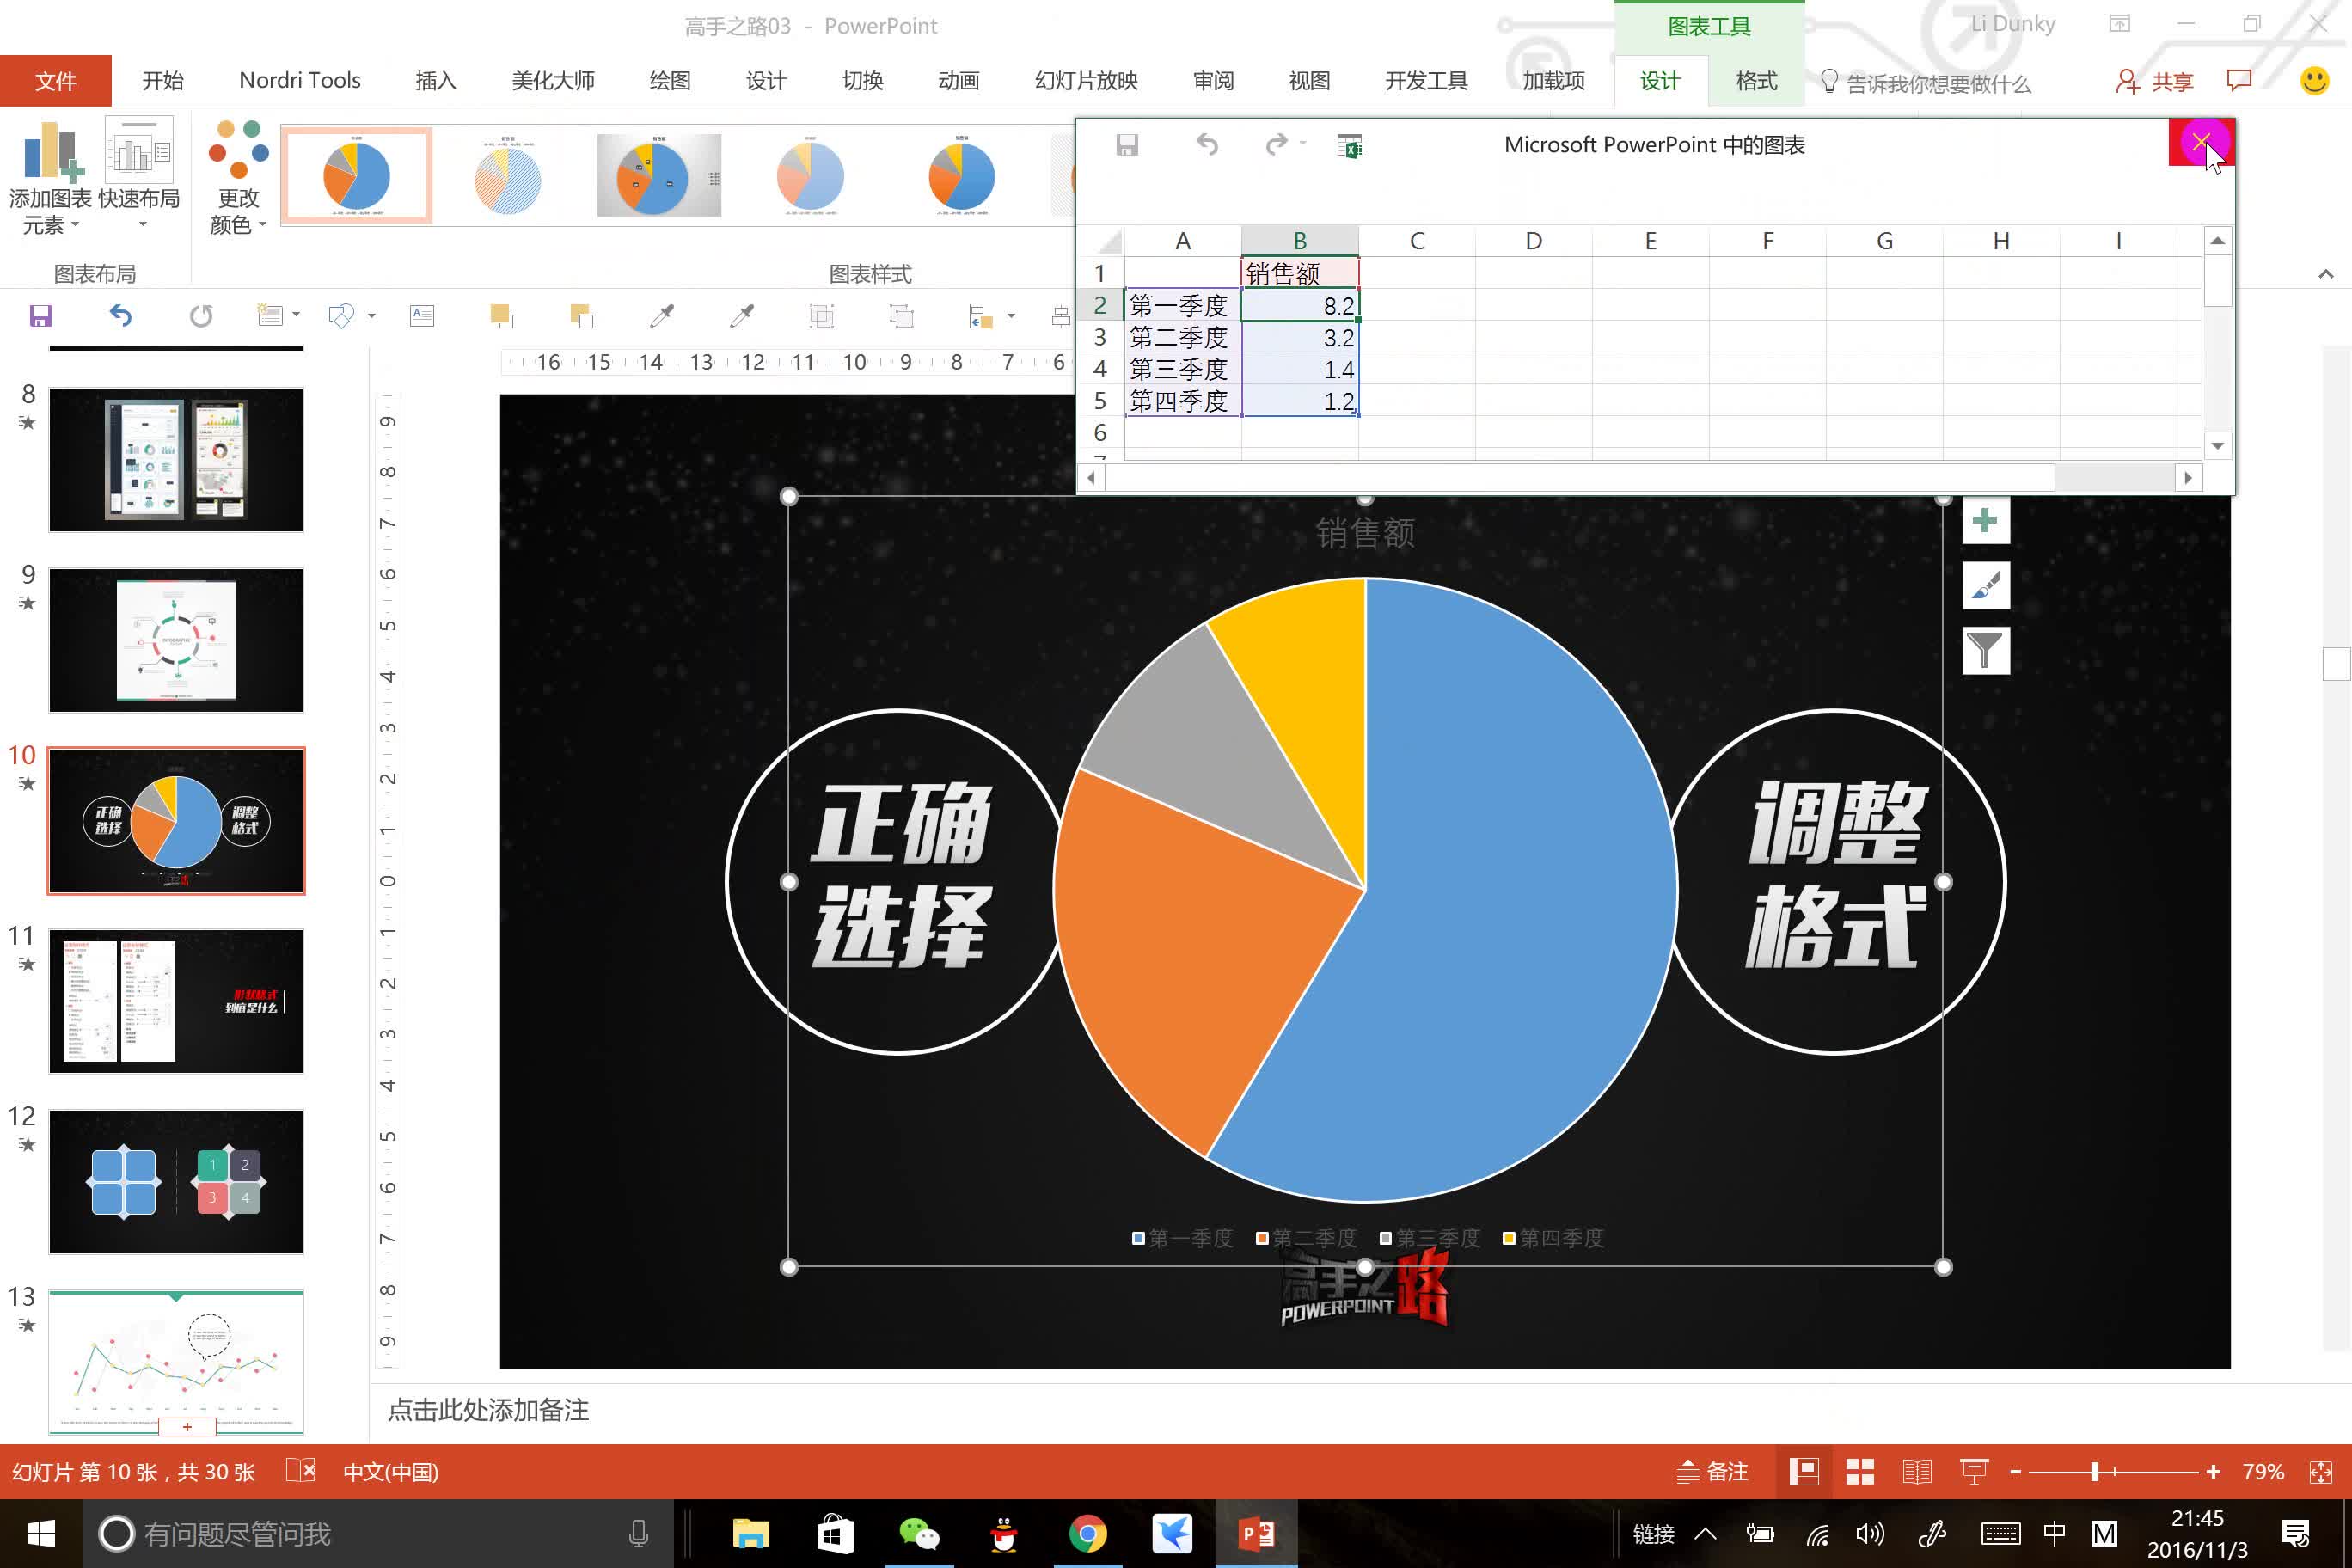Open the 插入 ribbon tab
Image resolution: width=2352 pixels, height=1568 pixels.
tap(436, 81)
